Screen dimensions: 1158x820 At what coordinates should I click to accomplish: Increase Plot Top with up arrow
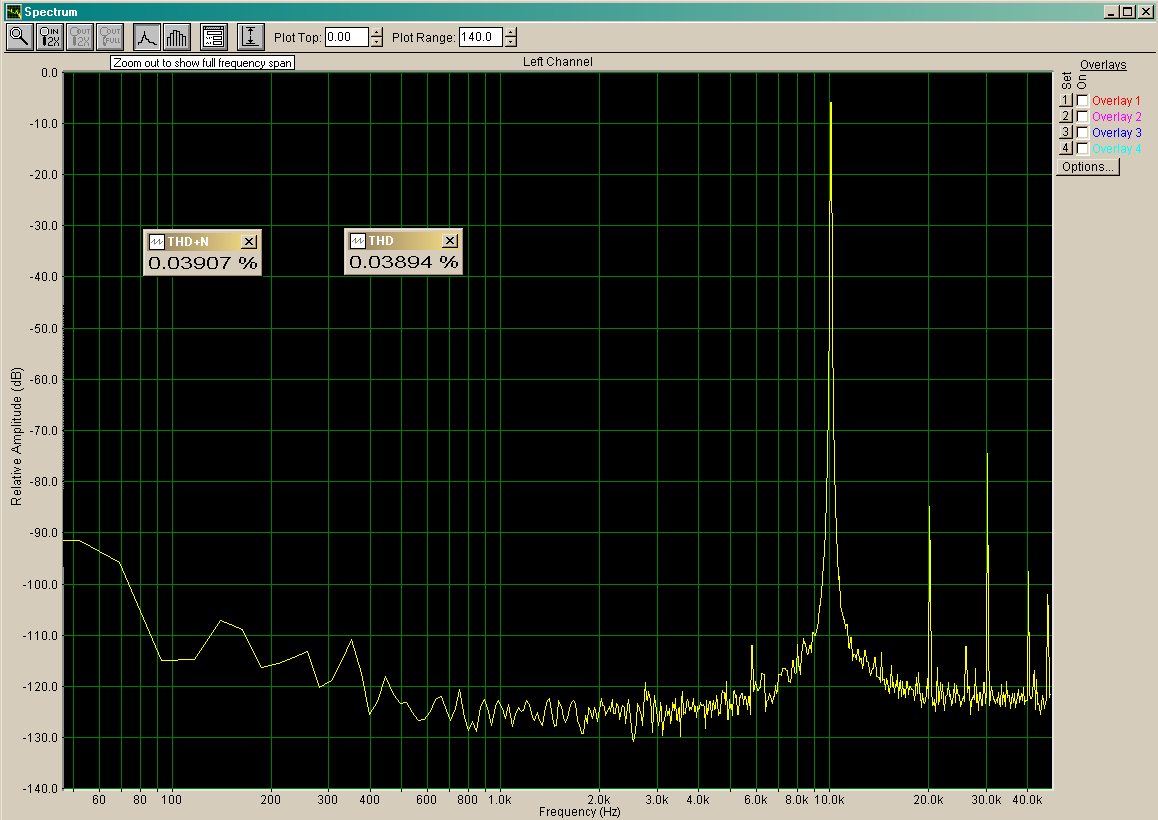(x=377, y=33)
